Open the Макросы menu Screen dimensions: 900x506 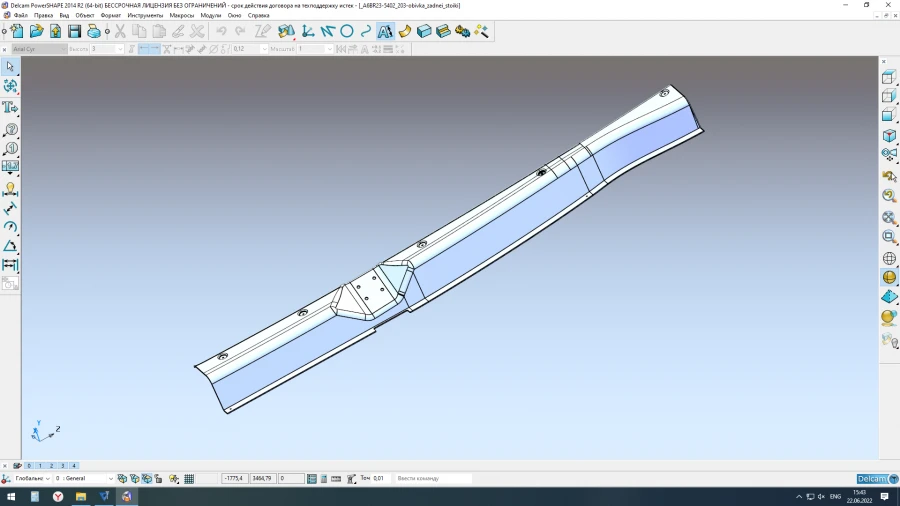182,16
